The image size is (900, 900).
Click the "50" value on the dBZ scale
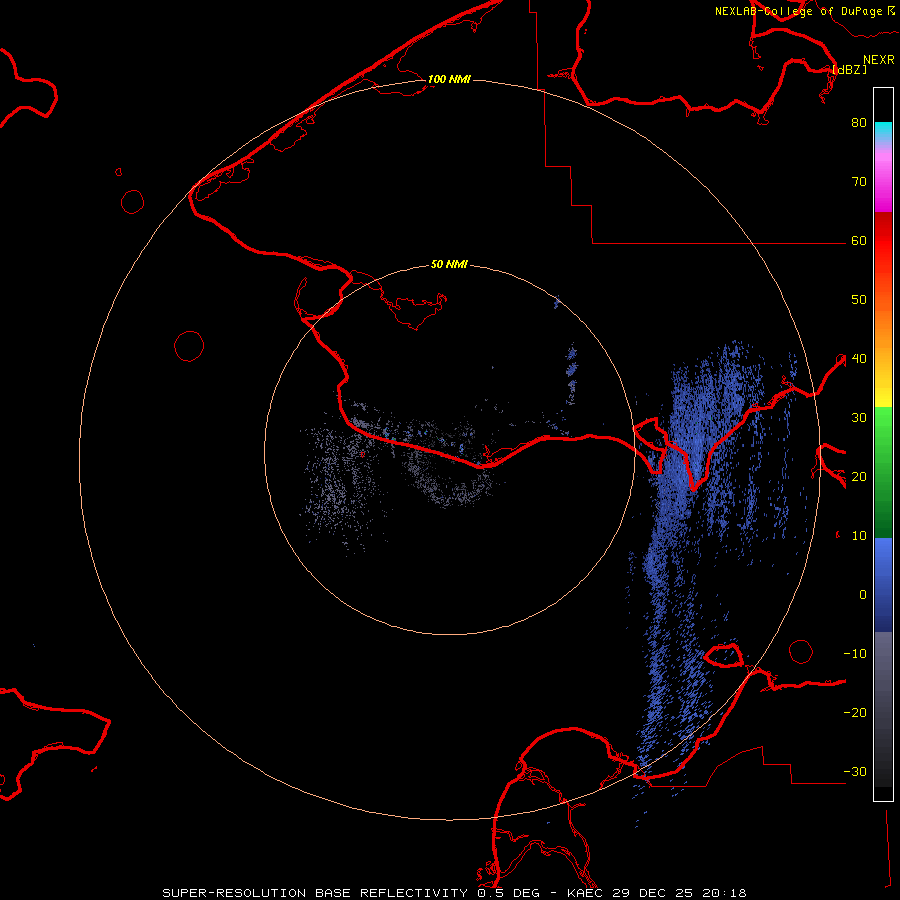pos(859,300)
